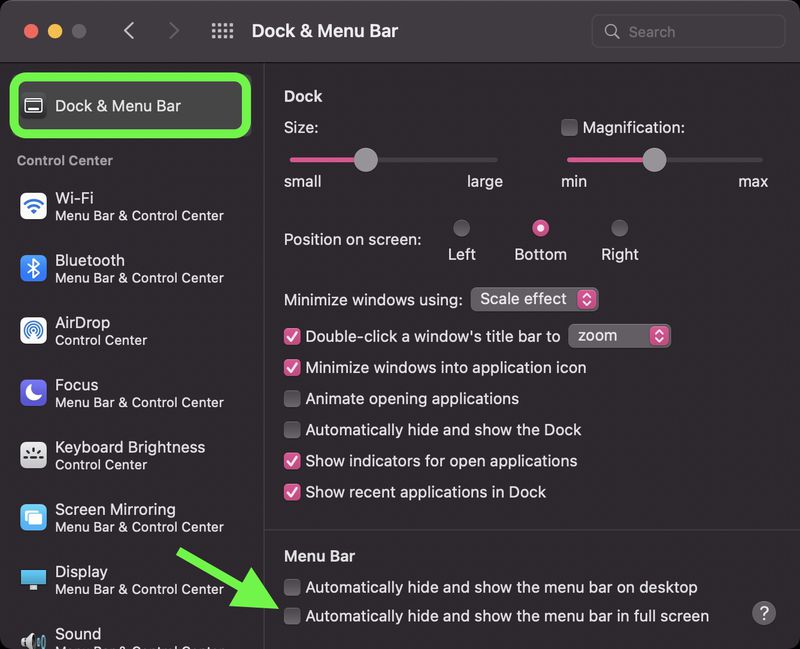Select Left for position on screen
This screenshot has width=800, height=649.
461,227
